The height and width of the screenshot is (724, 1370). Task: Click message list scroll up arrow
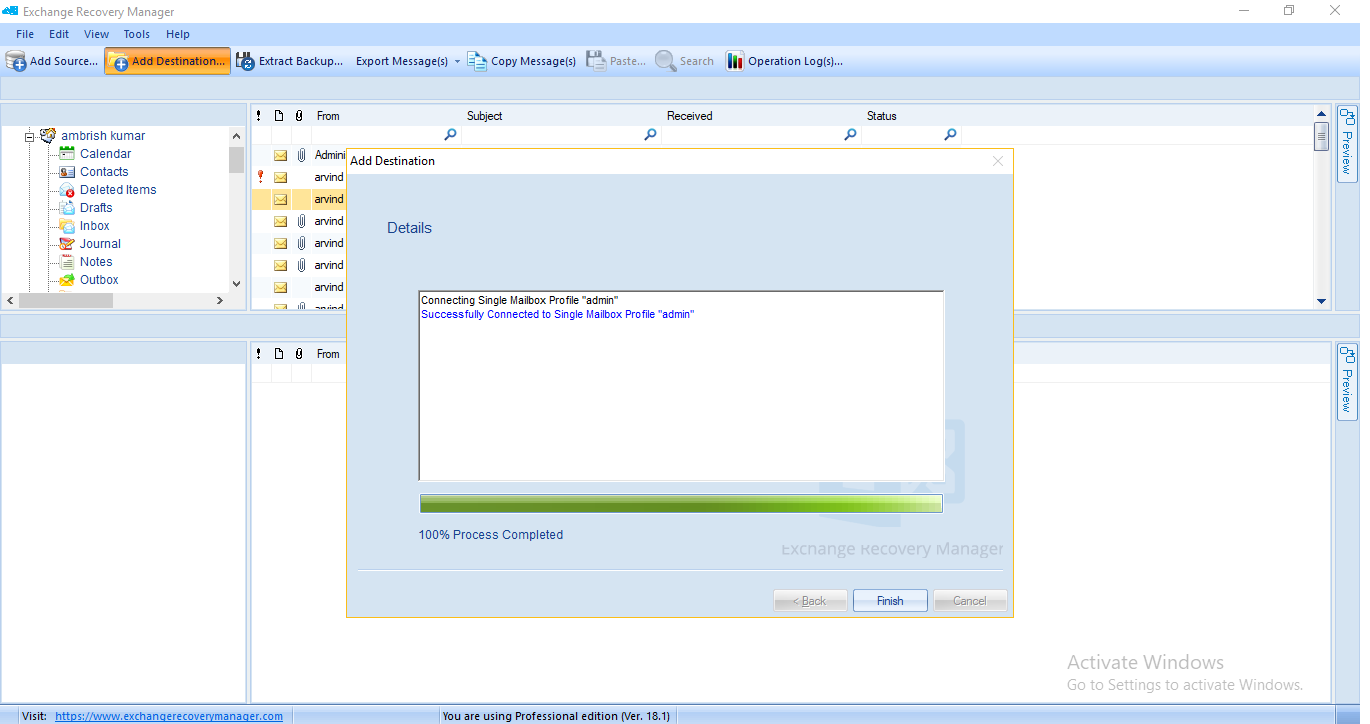[1321, 115]
